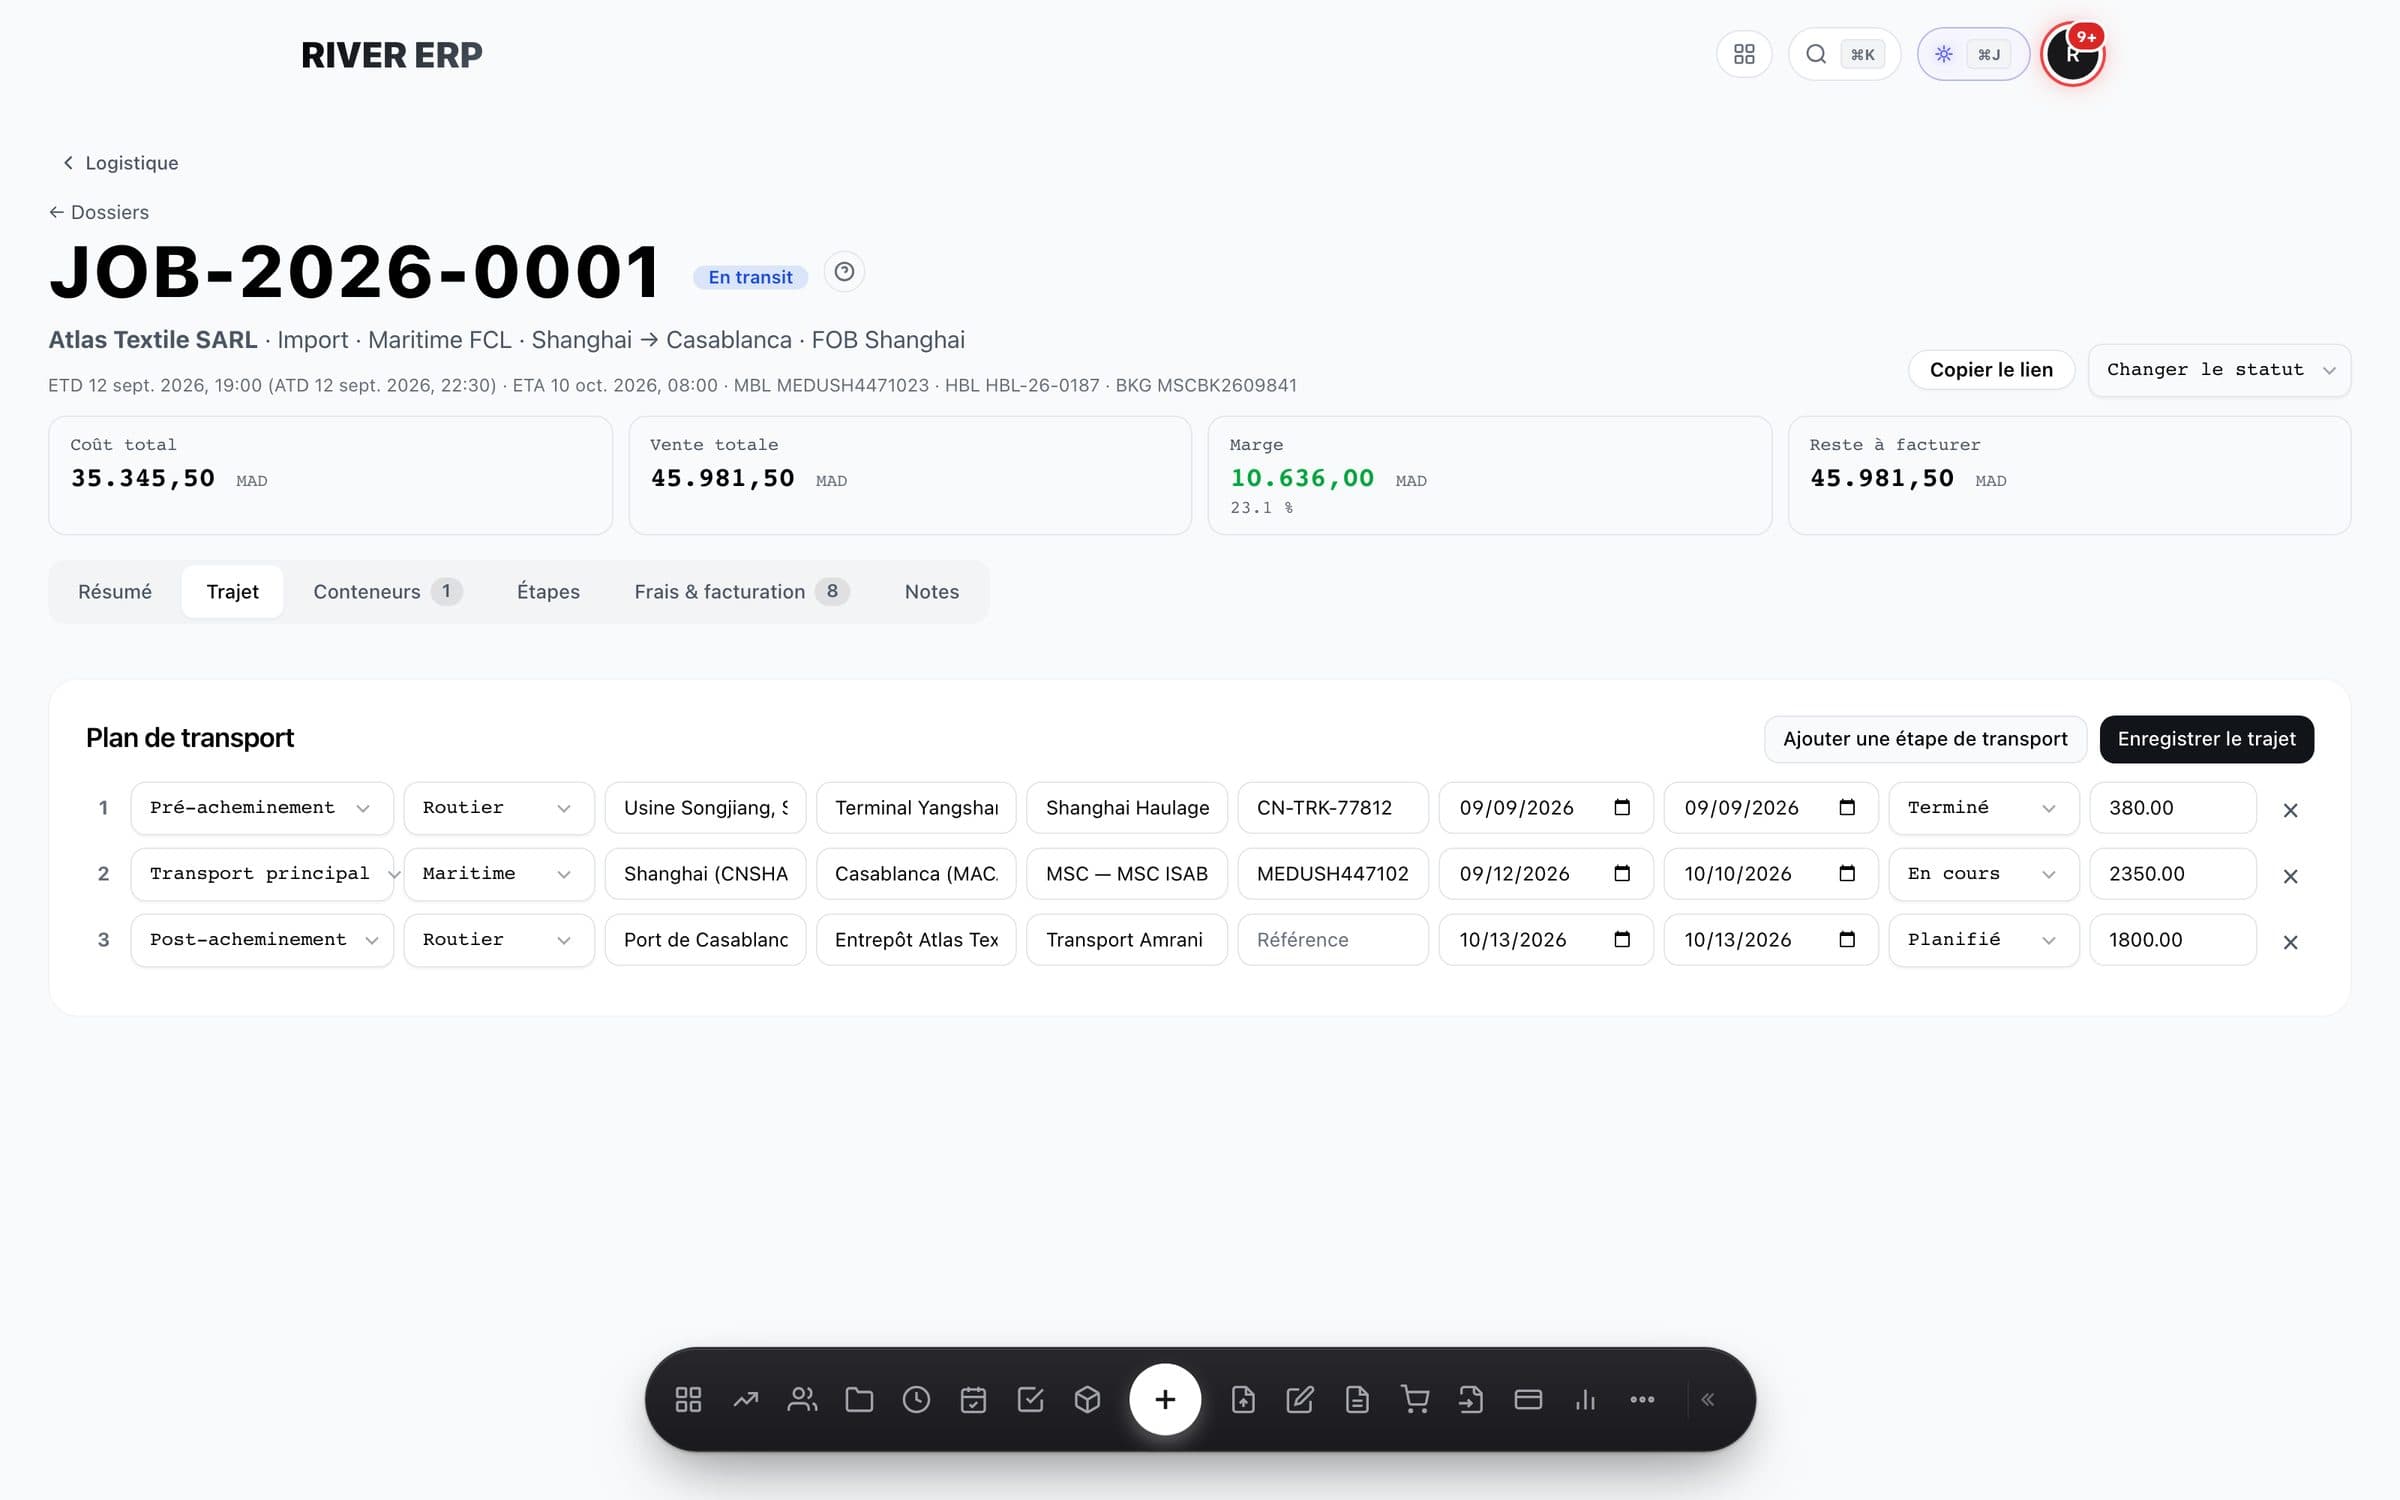The width and height of the screenshot is (2400, 1500).
Task: Remove the Pré-acheminement transport leg
Action: click(2290, 810)
